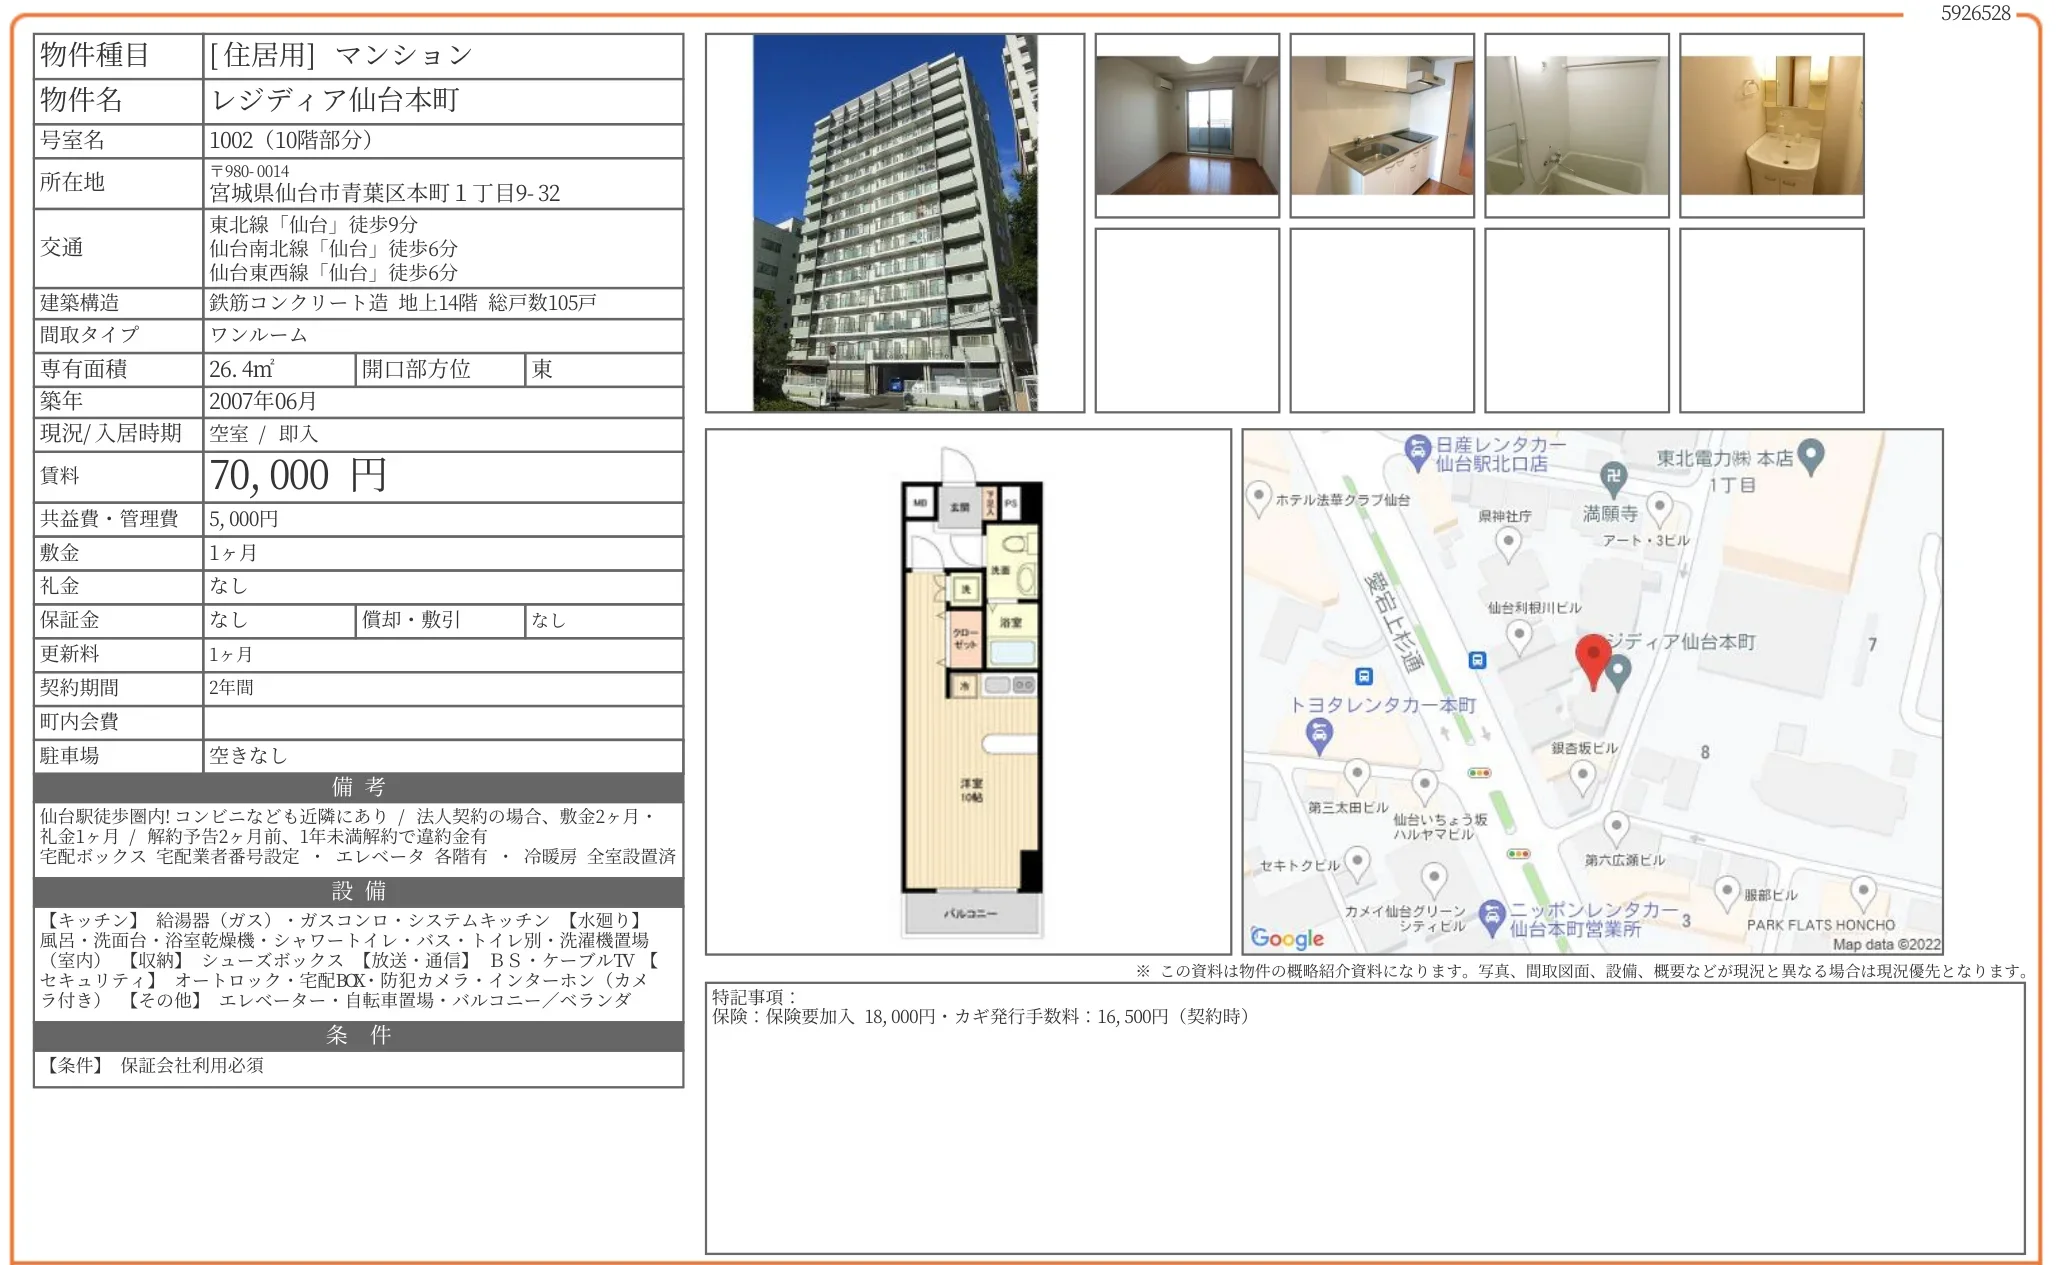Click the 東北電力 本店 map marker

point(1811,457)
